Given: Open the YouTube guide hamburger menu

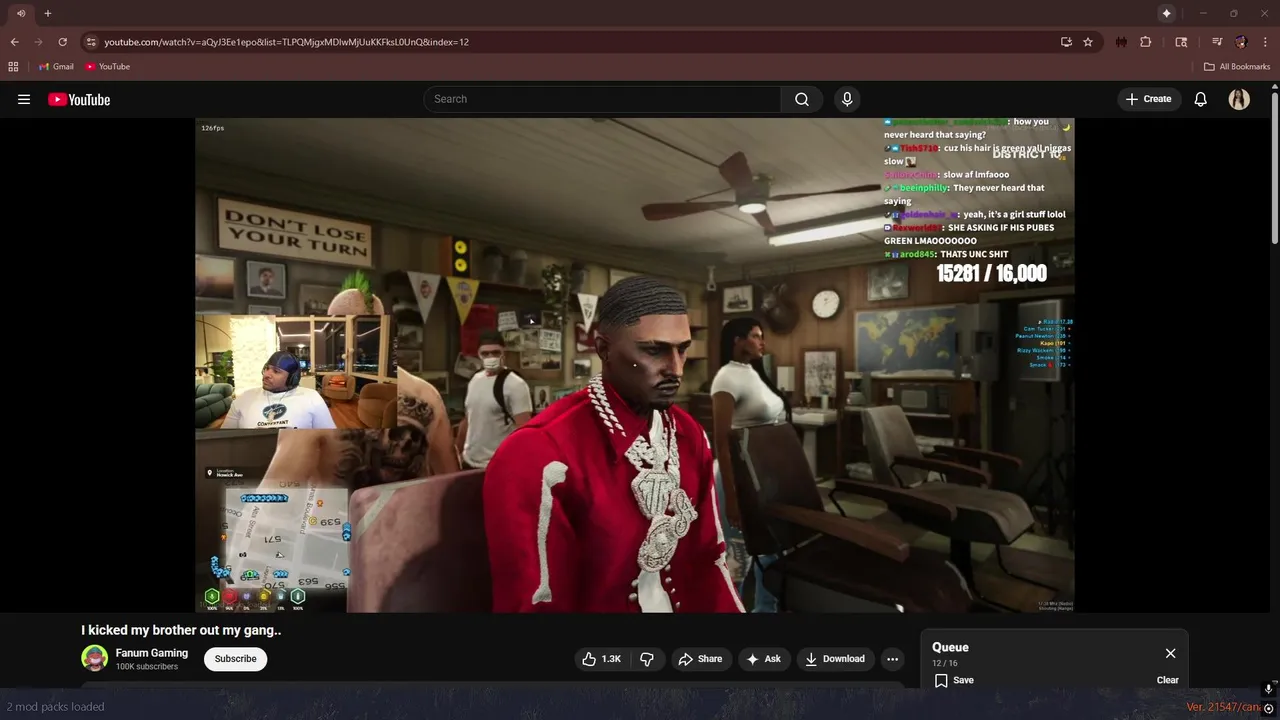Looking at the screenshot, I should click(24, 99).
